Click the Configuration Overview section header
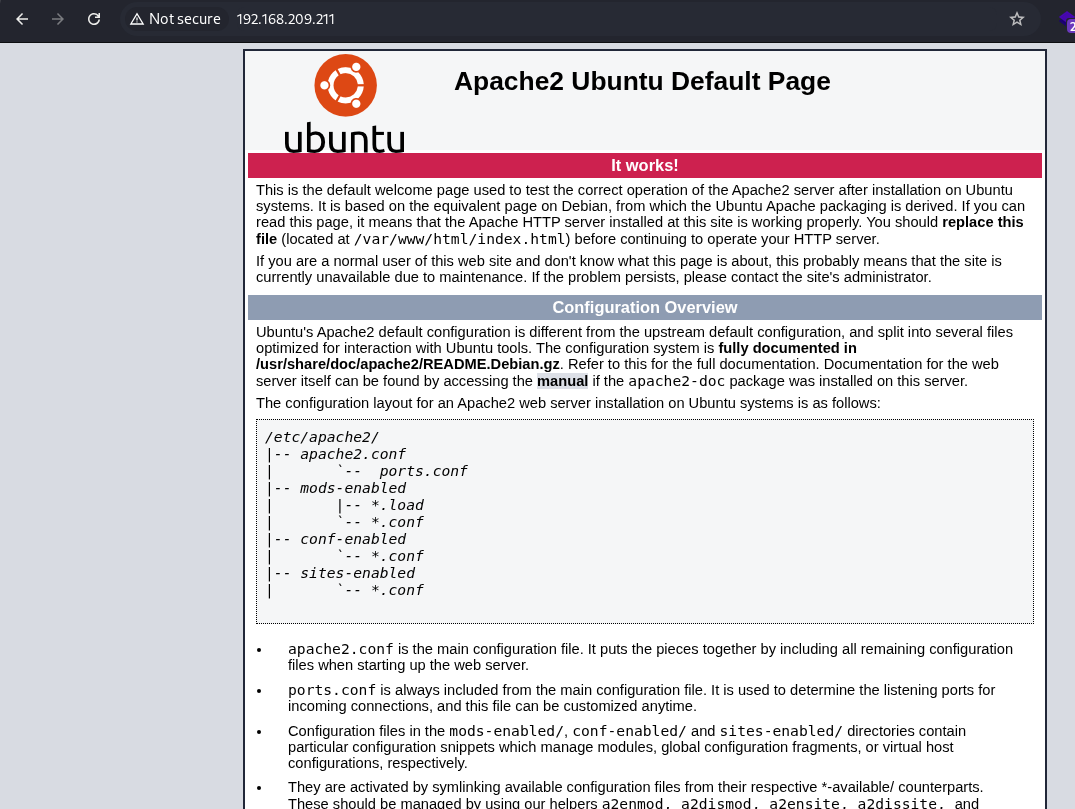The image size is (1075, 809). click(x=644, y=307)
